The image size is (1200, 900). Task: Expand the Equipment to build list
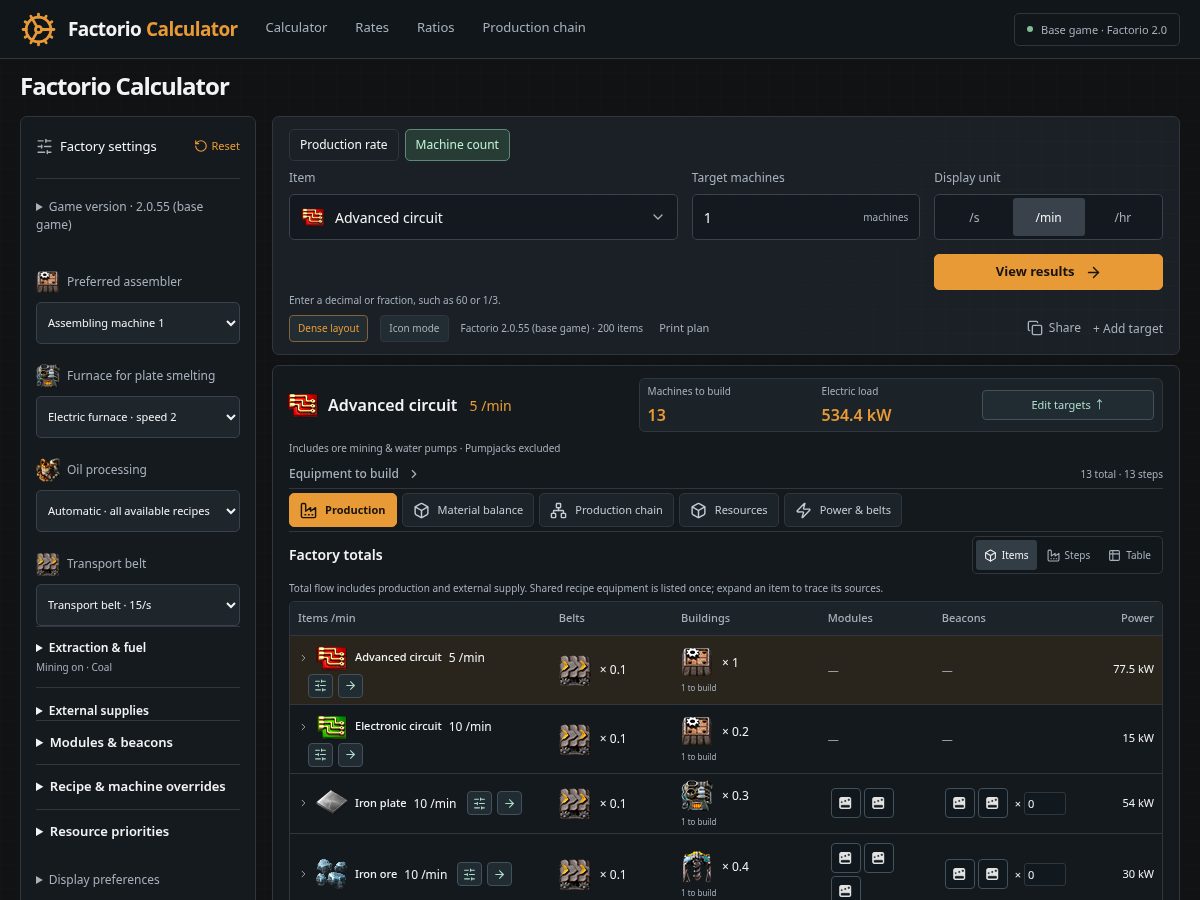pyautogui.click(x=354, y=473)
